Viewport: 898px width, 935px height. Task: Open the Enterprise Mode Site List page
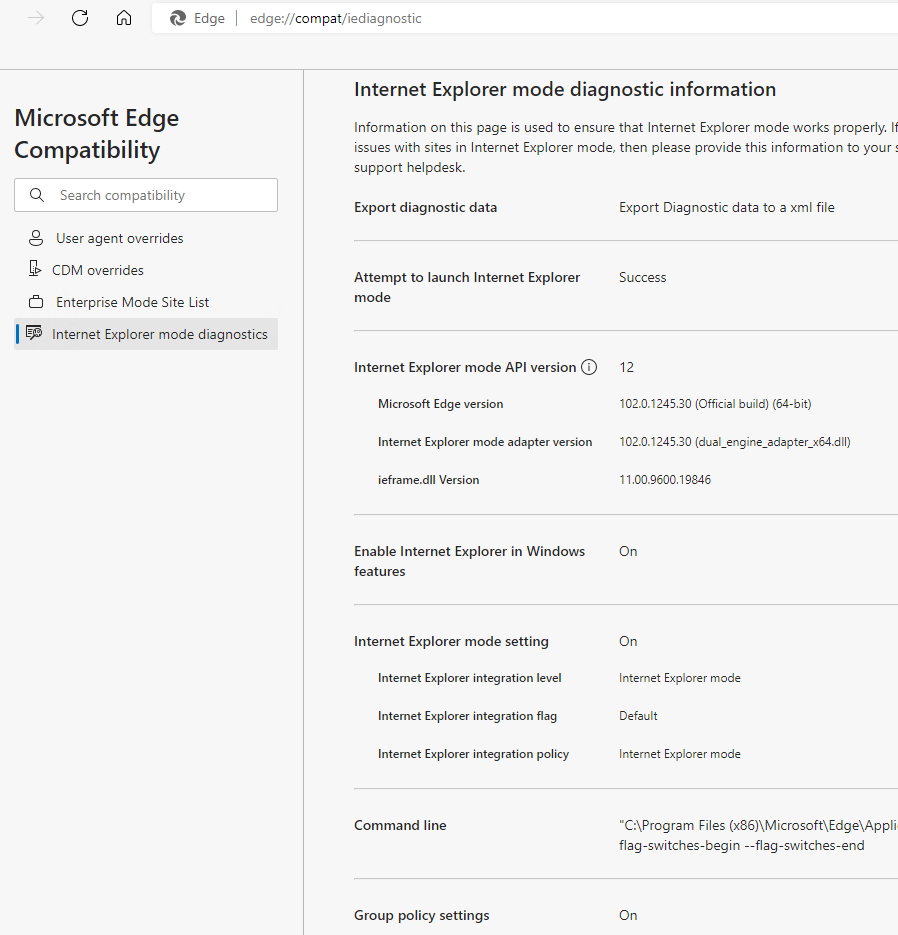[132, 302]
